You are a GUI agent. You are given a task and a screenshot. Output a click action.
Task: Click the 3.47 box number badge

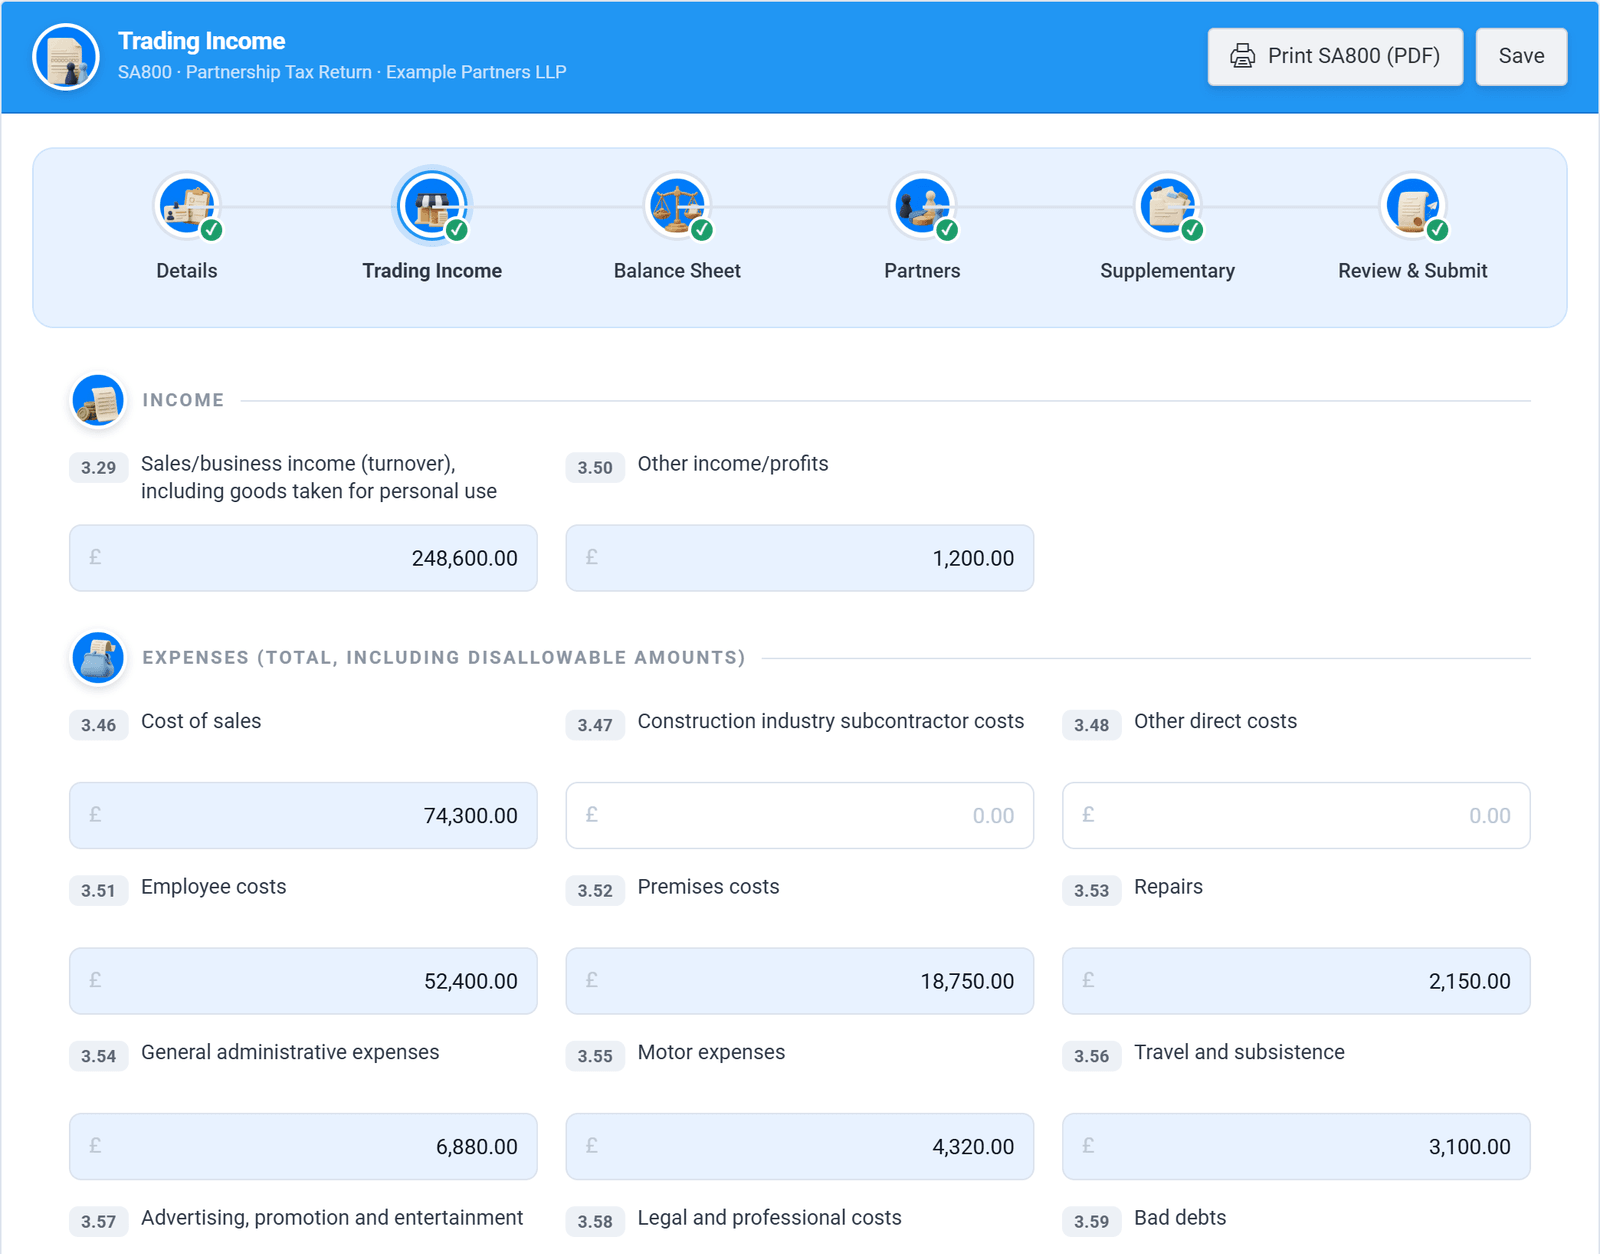tap(595, 725)
